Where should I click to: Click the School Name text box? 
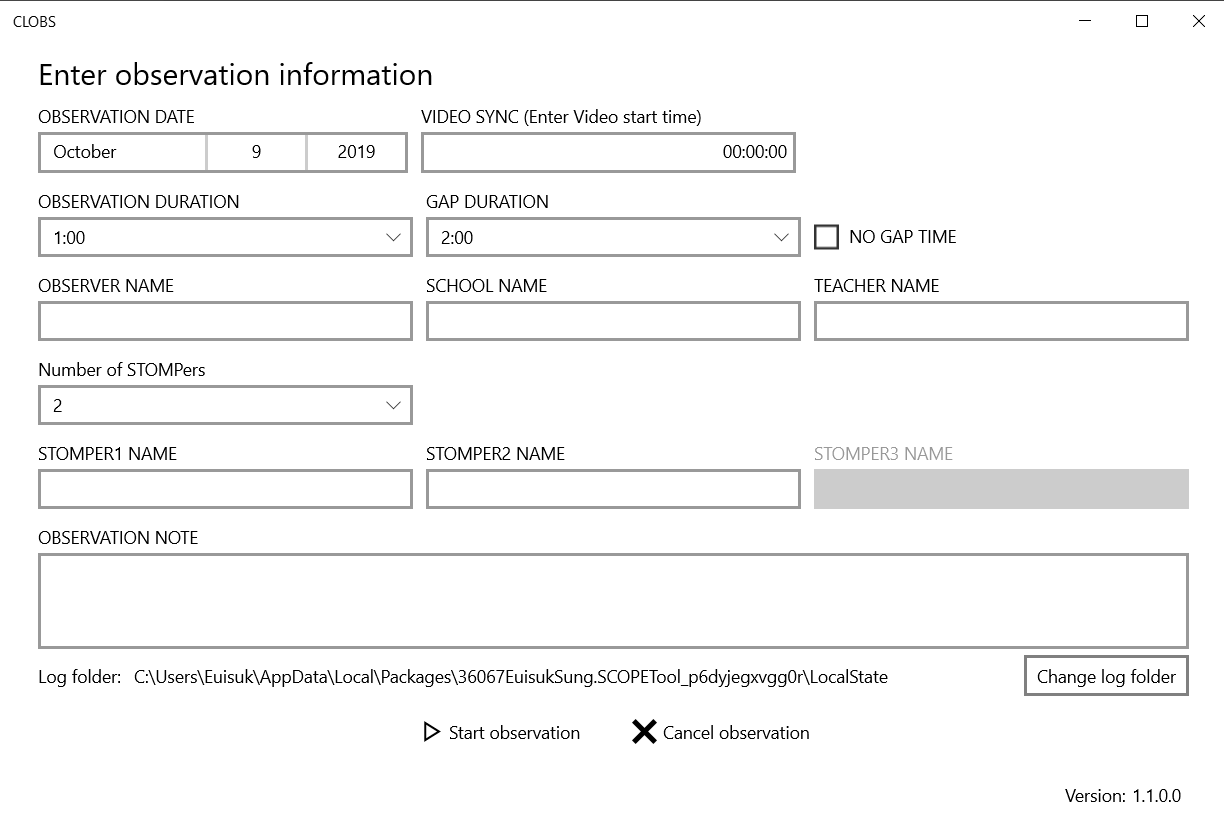coord(613,321)
